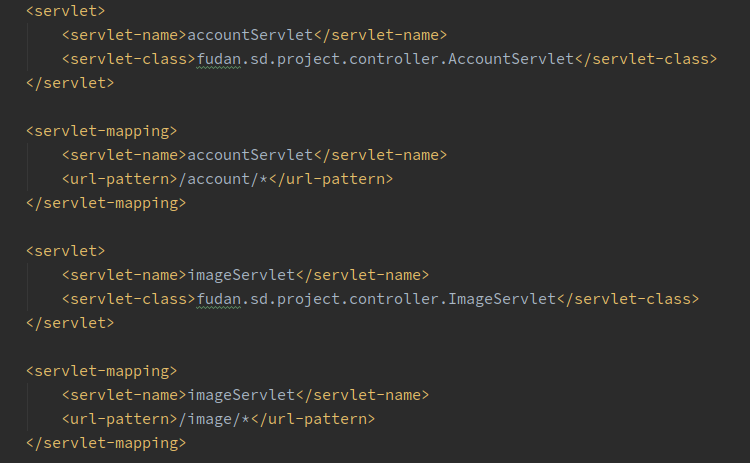Click closing servlet-class tag after AccountServlet
Viewport: 750px width, 463px height.
[646, 59]
